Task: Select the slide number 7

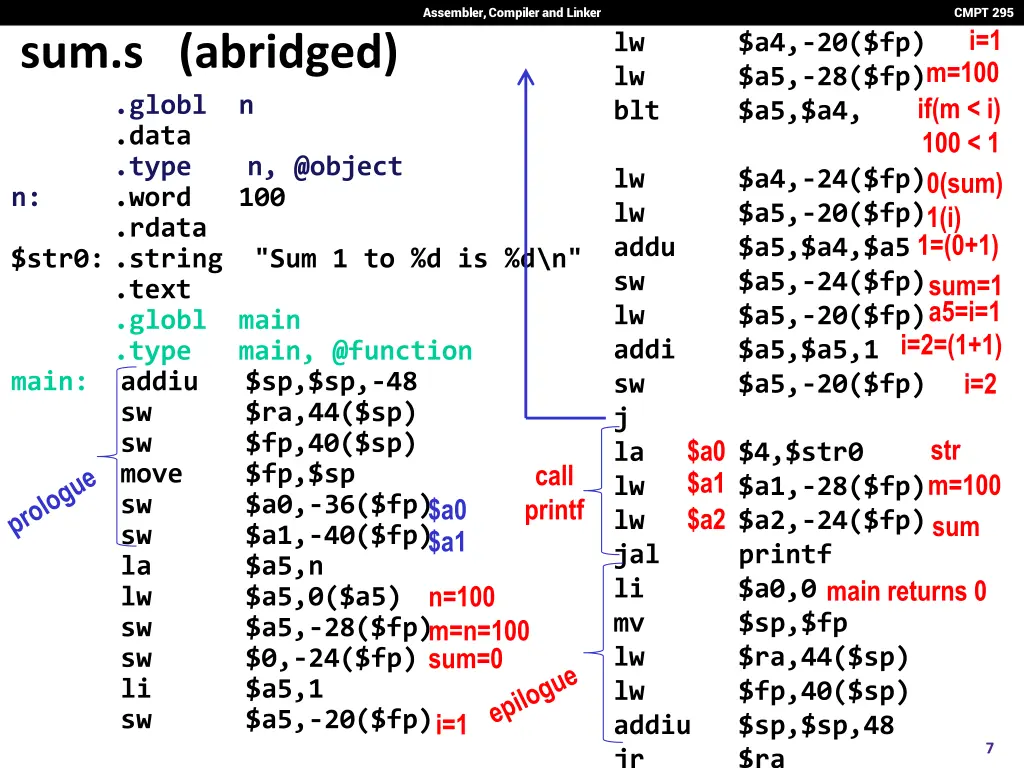Action: point(989,748)
